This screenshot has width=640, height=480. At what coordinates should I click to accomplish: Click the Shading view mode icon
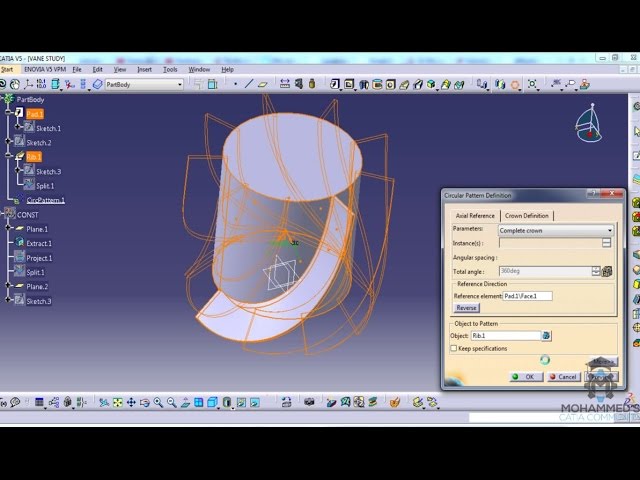click(x=227, y=403)
